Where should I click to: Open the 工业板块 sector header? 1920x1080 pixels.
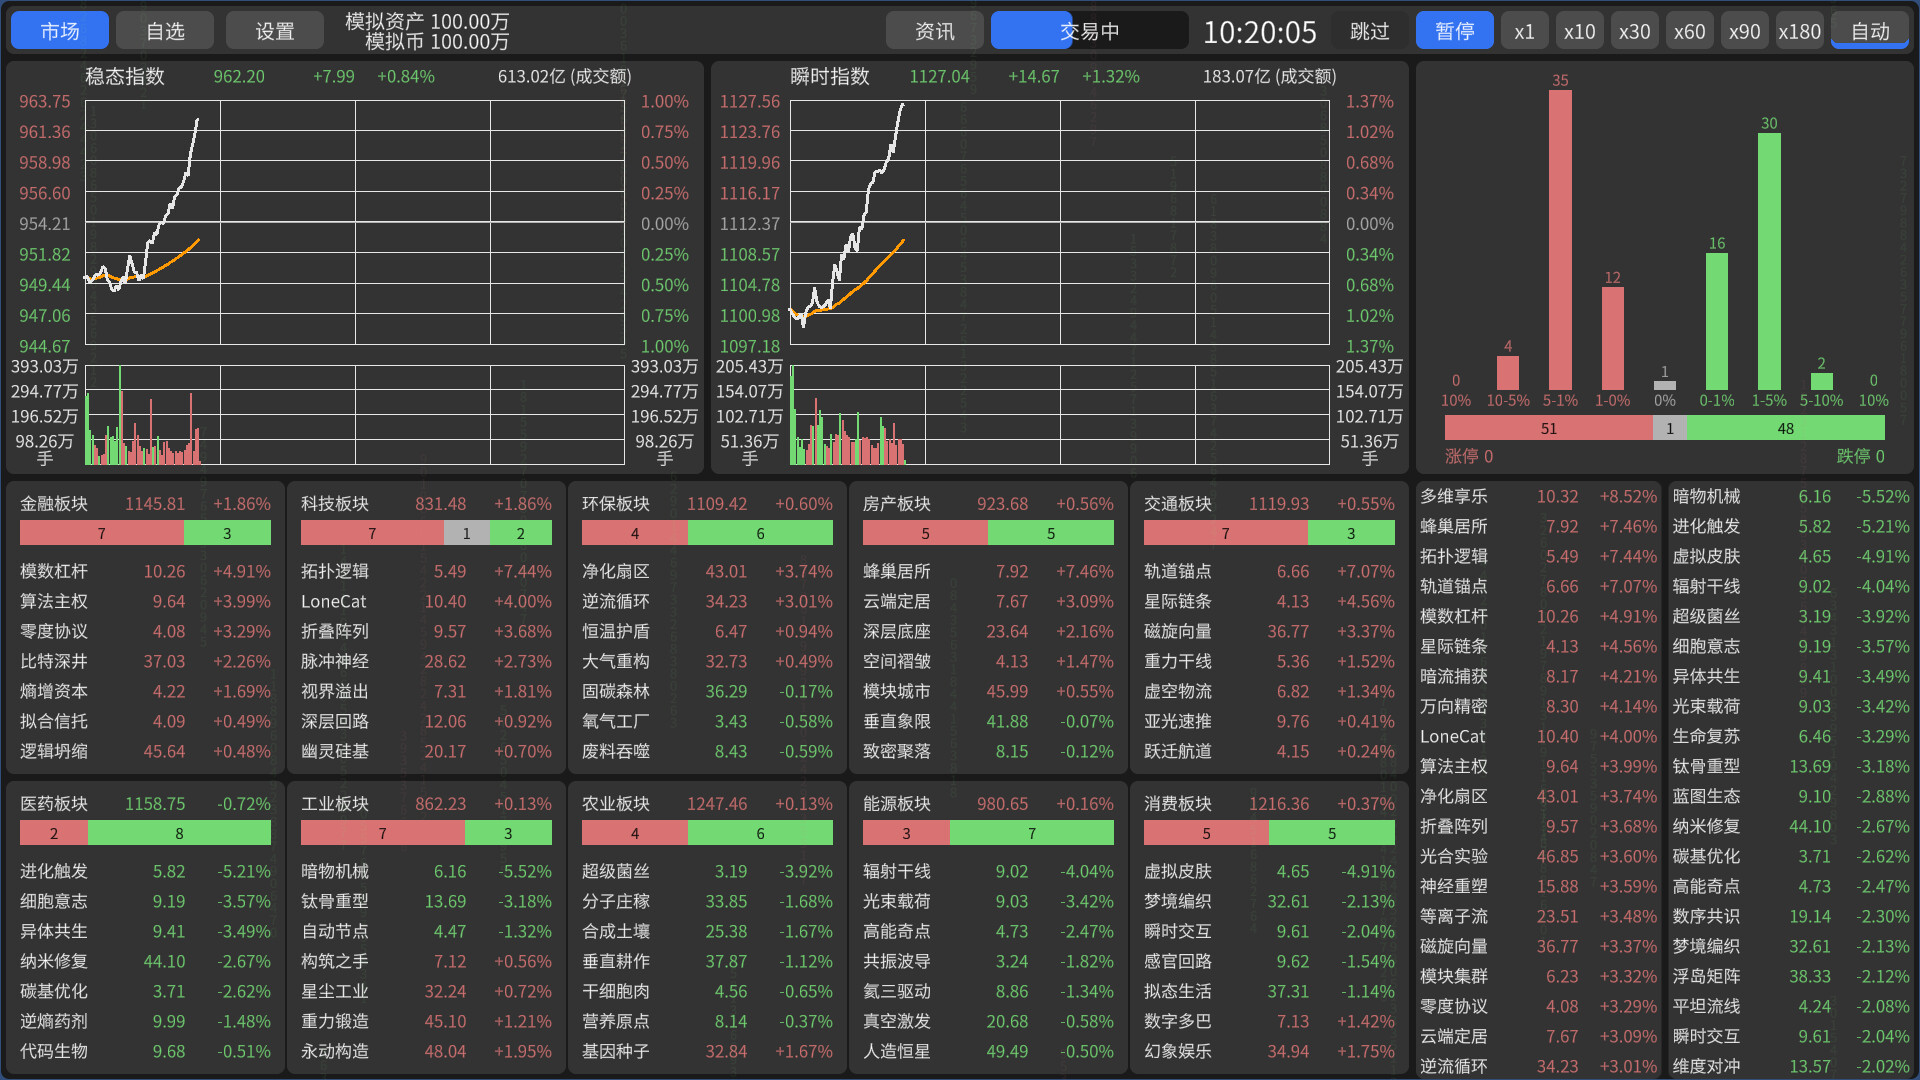426,804
